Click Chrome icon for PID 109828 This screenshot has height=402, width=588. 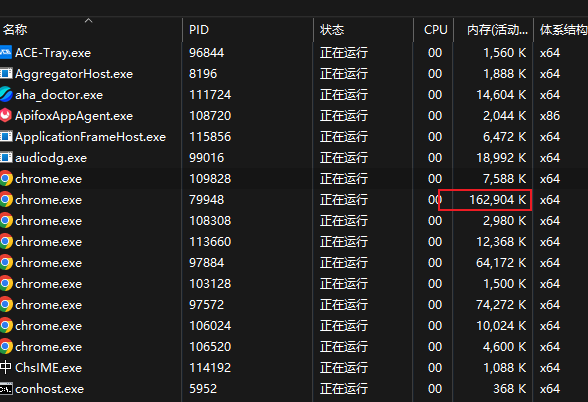[x=6, y=178]
